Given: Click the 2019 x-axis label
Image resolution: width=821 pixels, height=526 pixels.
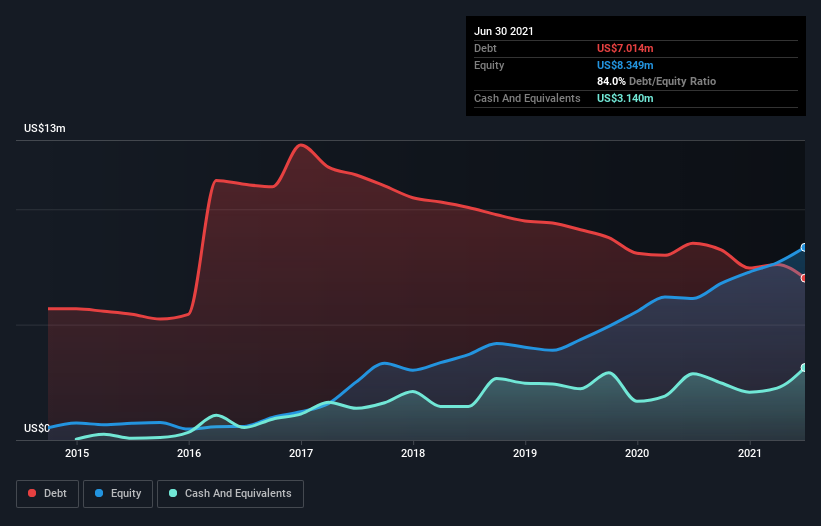Looking at the screenshot, I should pos(525,453).
